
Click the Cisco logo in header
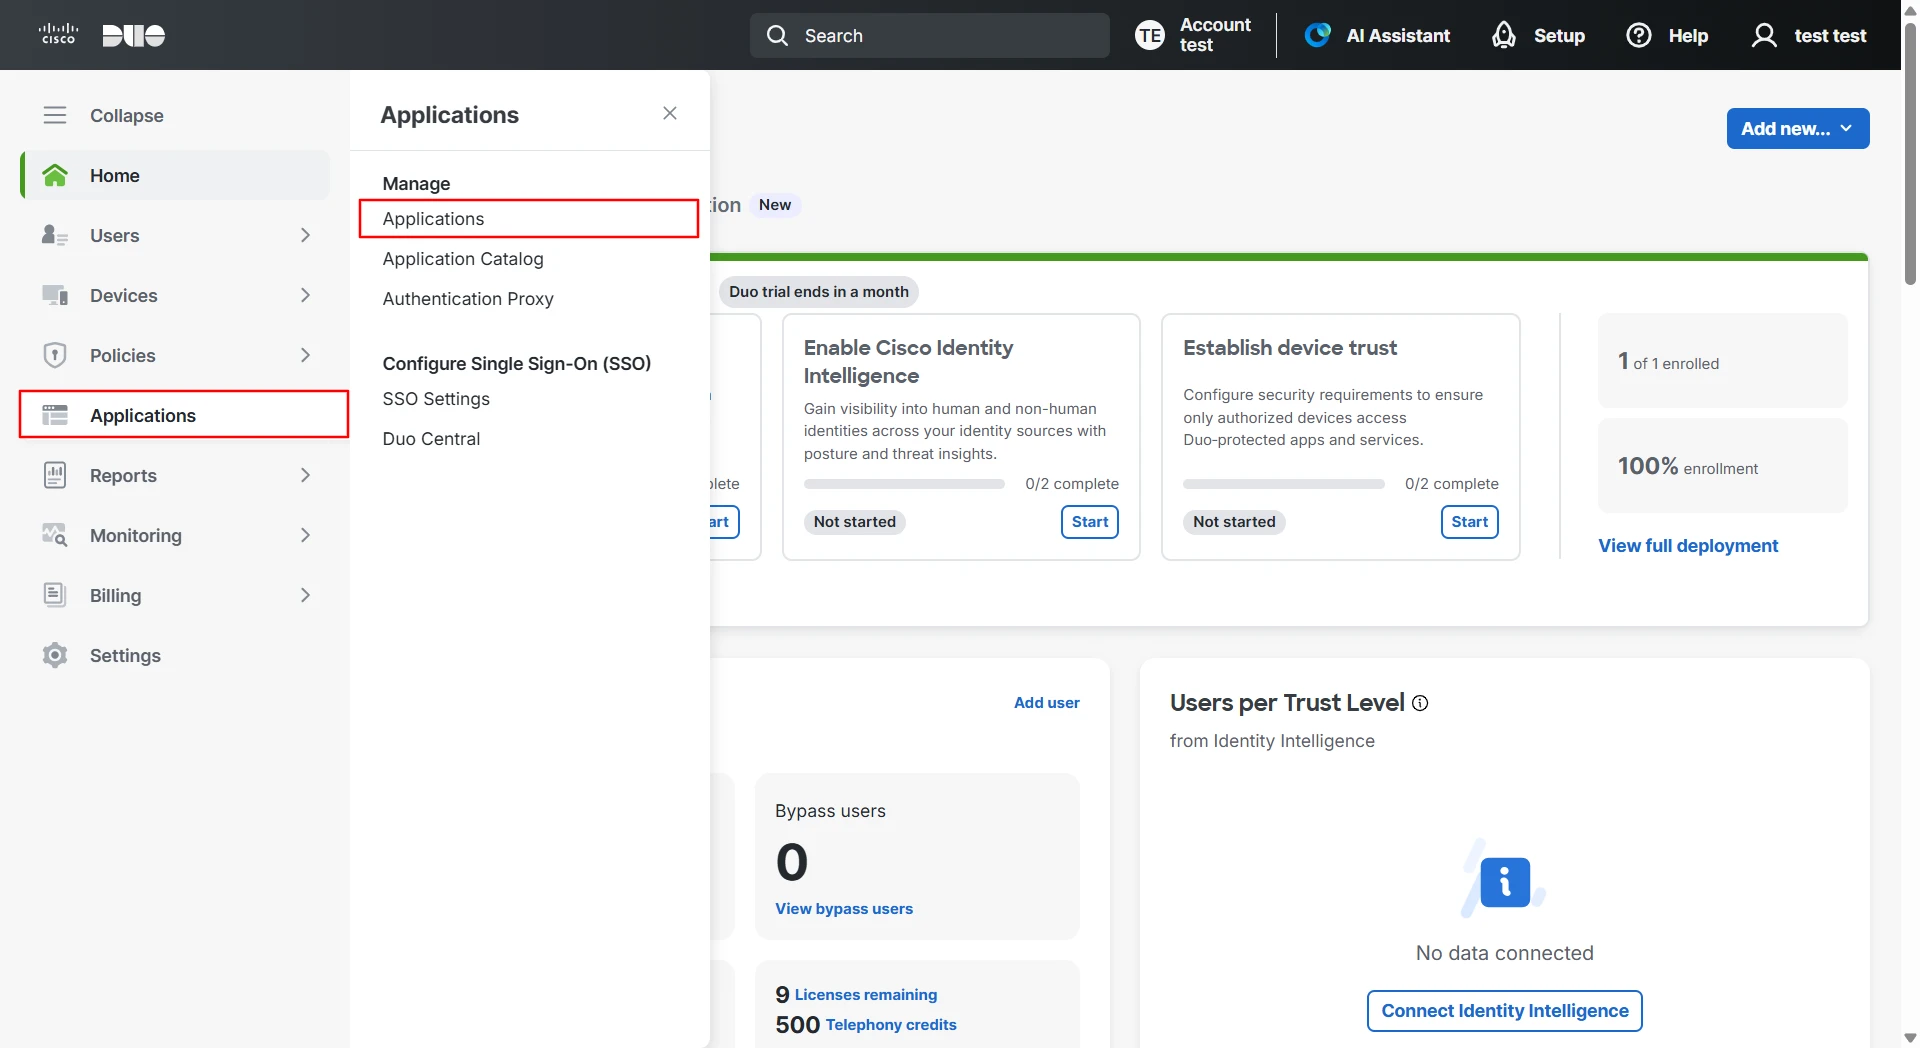(x=58, y=35)
